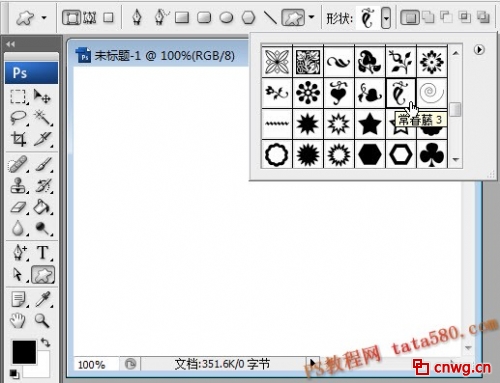Pick the hexagon frame outline shape
500x383 pixels.
[401, 155]
